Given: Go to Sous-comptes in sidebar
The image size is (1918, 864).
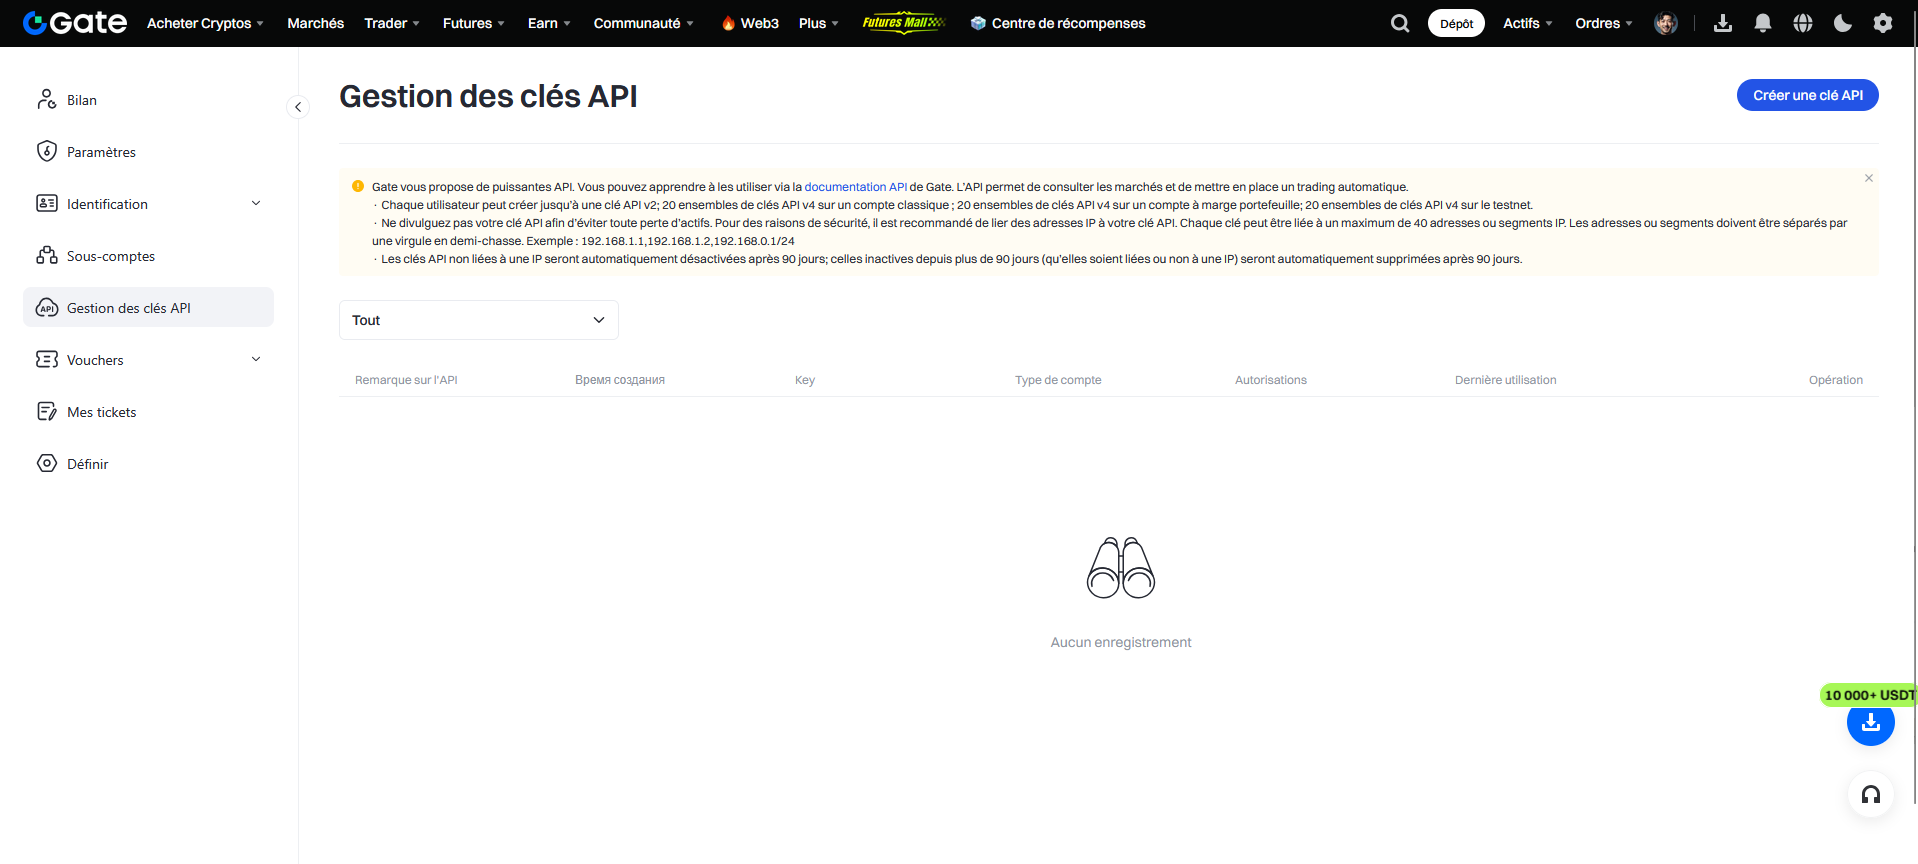Looking at the screenshot, I should [x=110, y=256].
